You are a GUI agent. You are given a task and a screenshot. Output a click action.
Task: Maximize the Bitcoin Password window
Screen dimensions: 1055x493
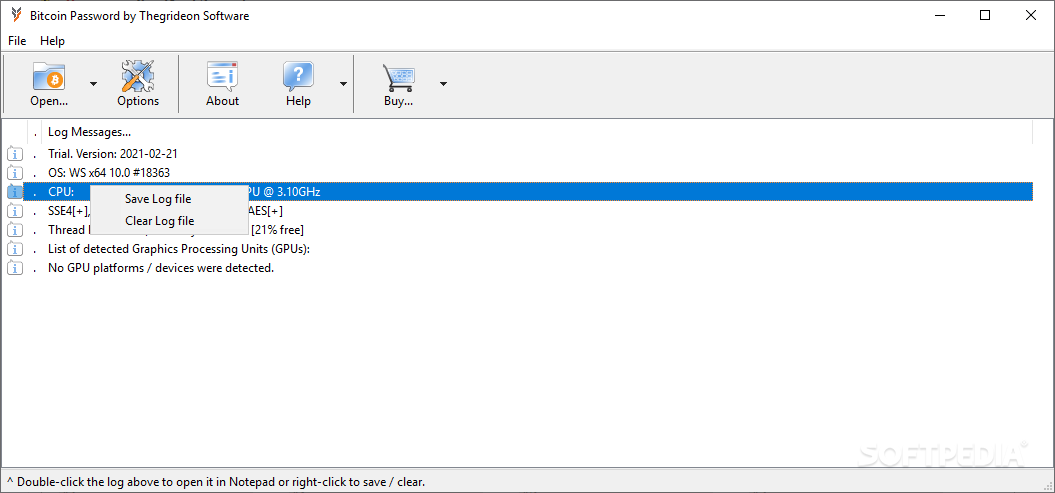pyautogui.click(x=985, y=15)
